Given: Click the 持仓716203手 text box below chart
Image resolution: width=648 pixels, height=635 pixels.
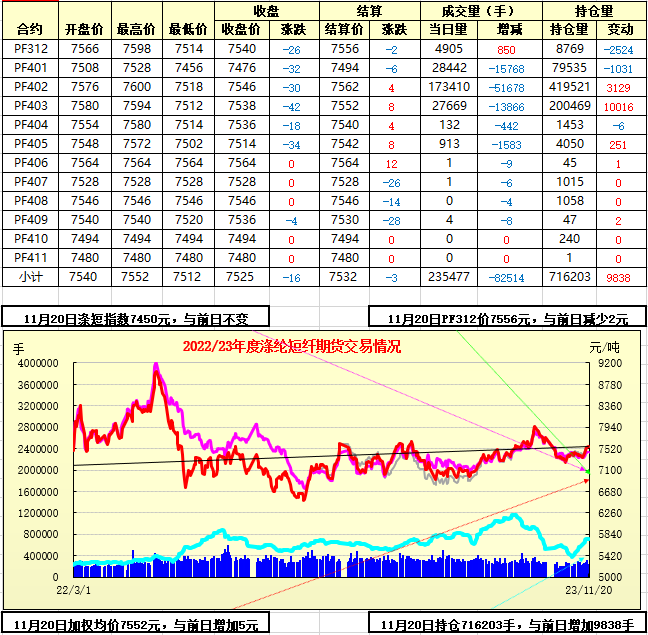Looking at the screenshot, I should 507,625.
